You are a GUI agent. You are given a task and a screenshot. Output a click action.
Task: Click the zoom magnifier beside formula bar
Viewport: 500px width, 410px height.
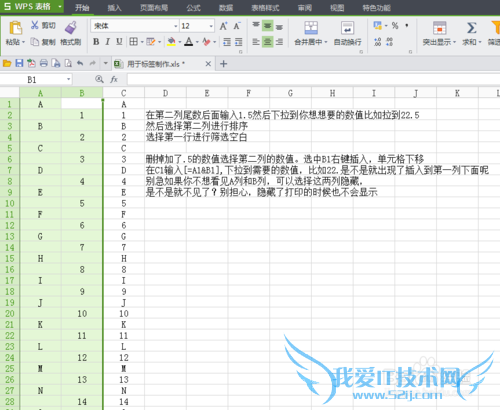99,79
